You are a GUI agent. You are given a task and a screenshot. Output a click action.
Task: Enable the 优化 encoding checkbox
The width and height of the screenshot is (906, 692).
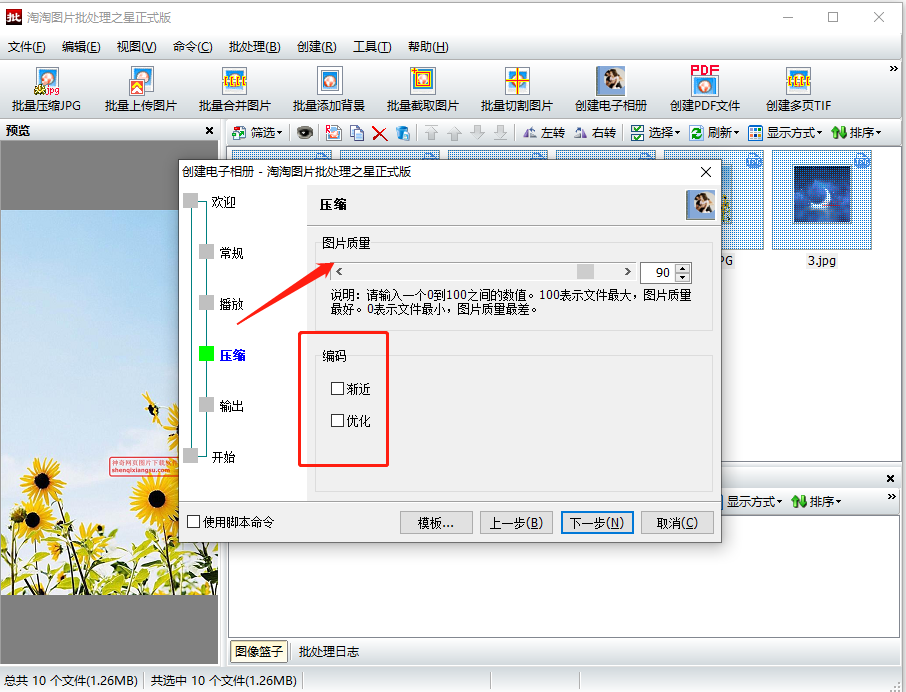(337, 421)
